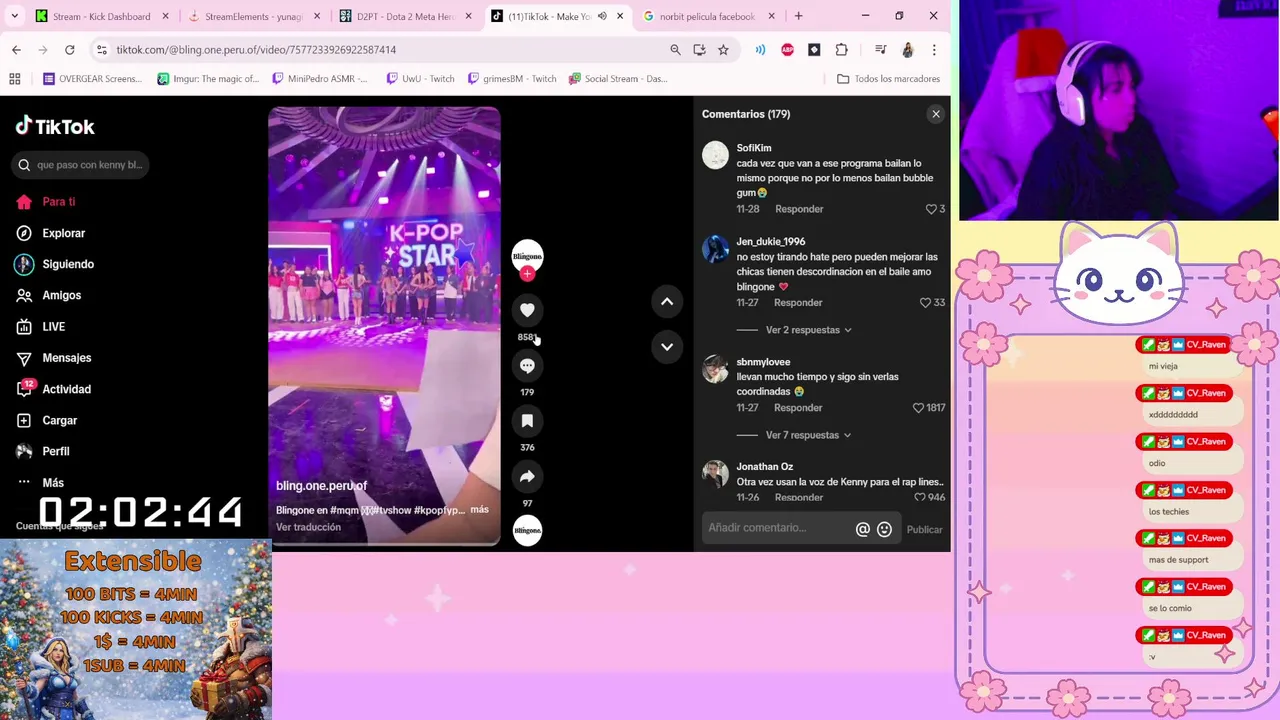
Task: Reply to Jen_dukie_1996's comment
Action: click(798, 303)
